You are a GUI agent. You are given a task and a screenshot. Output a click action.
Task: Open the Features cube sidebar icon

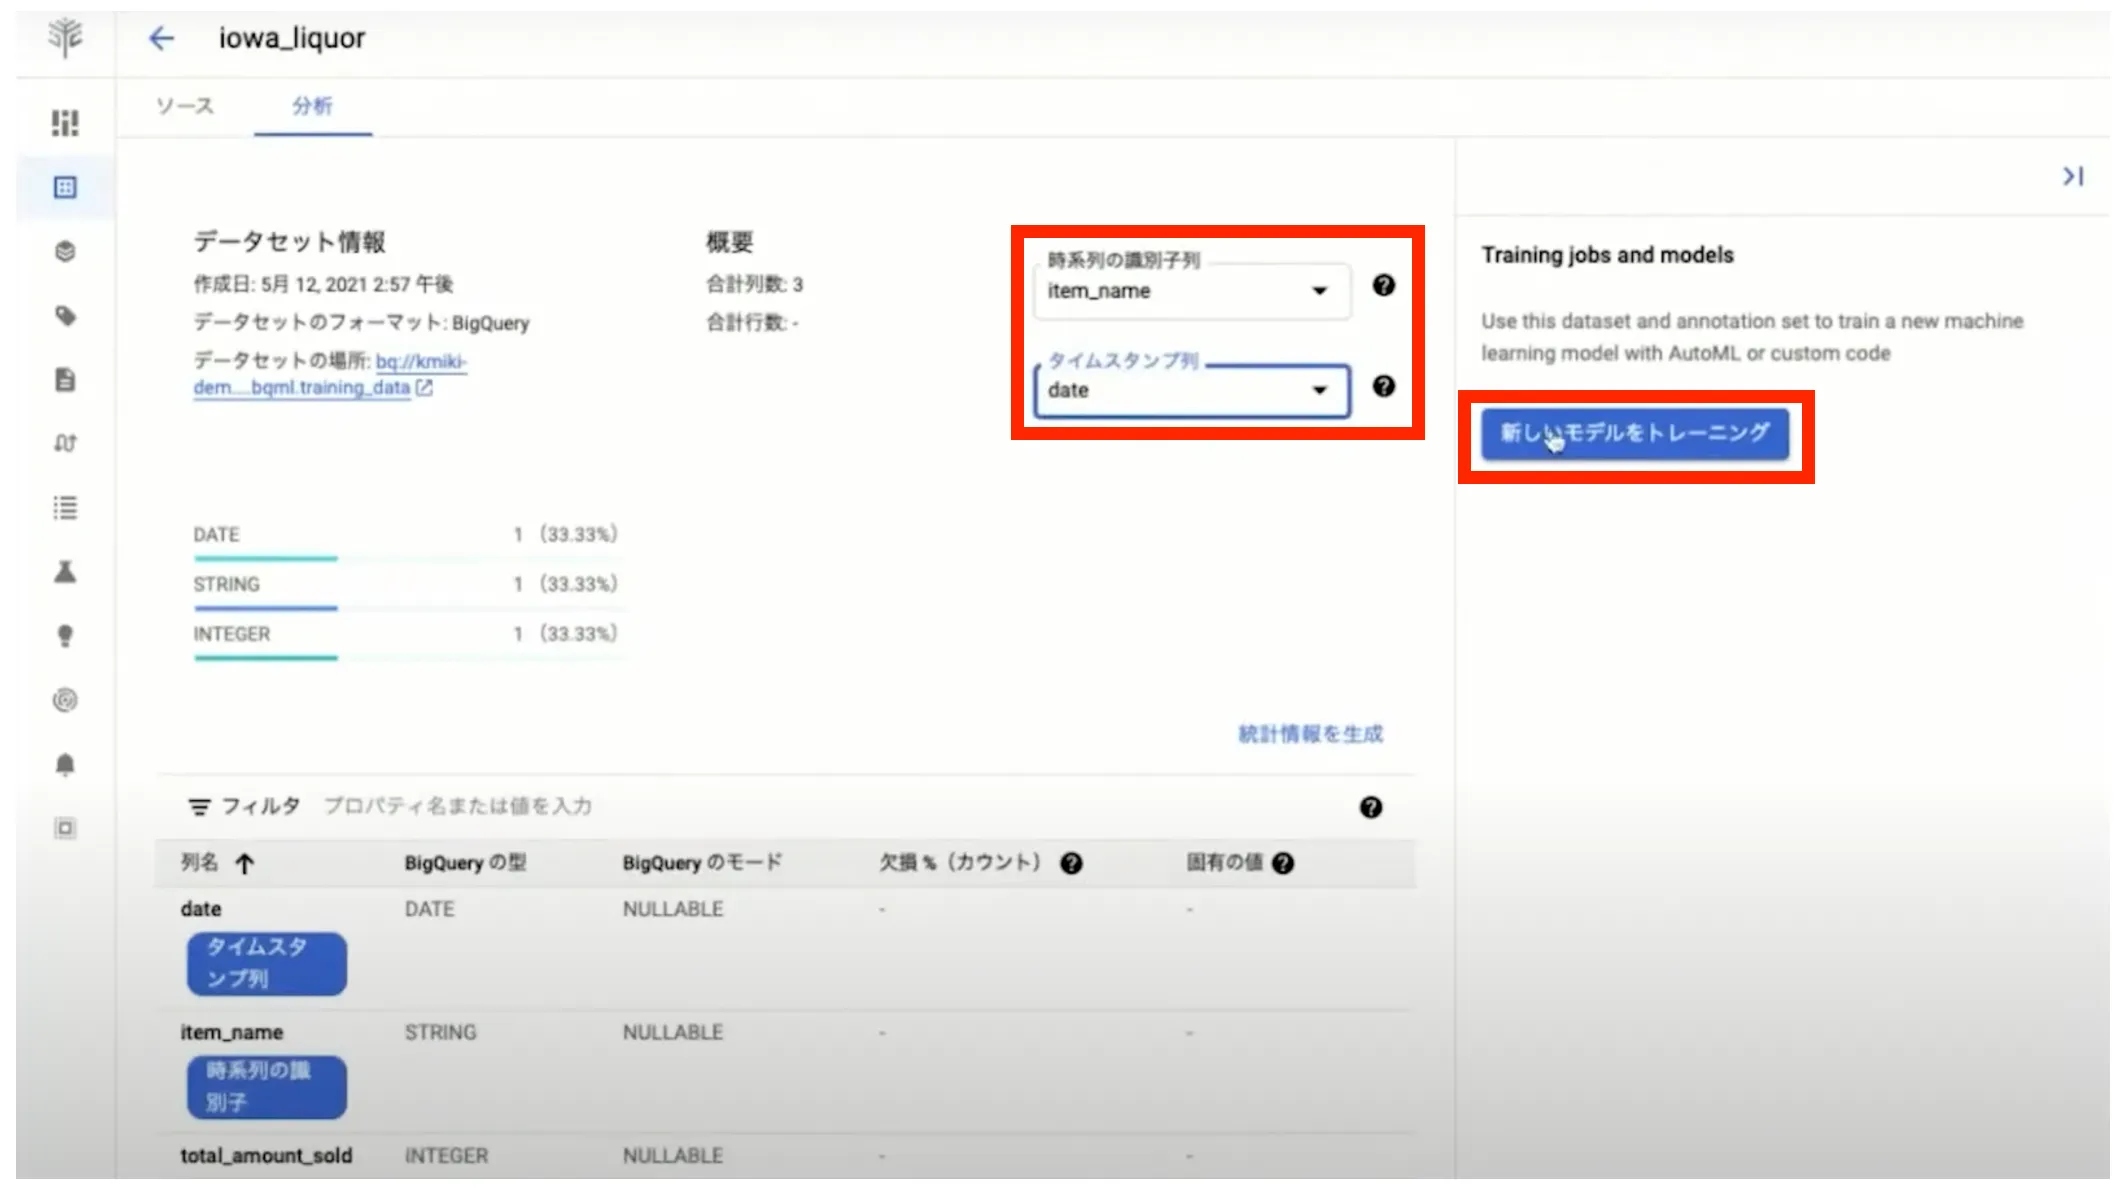(65, 251)
